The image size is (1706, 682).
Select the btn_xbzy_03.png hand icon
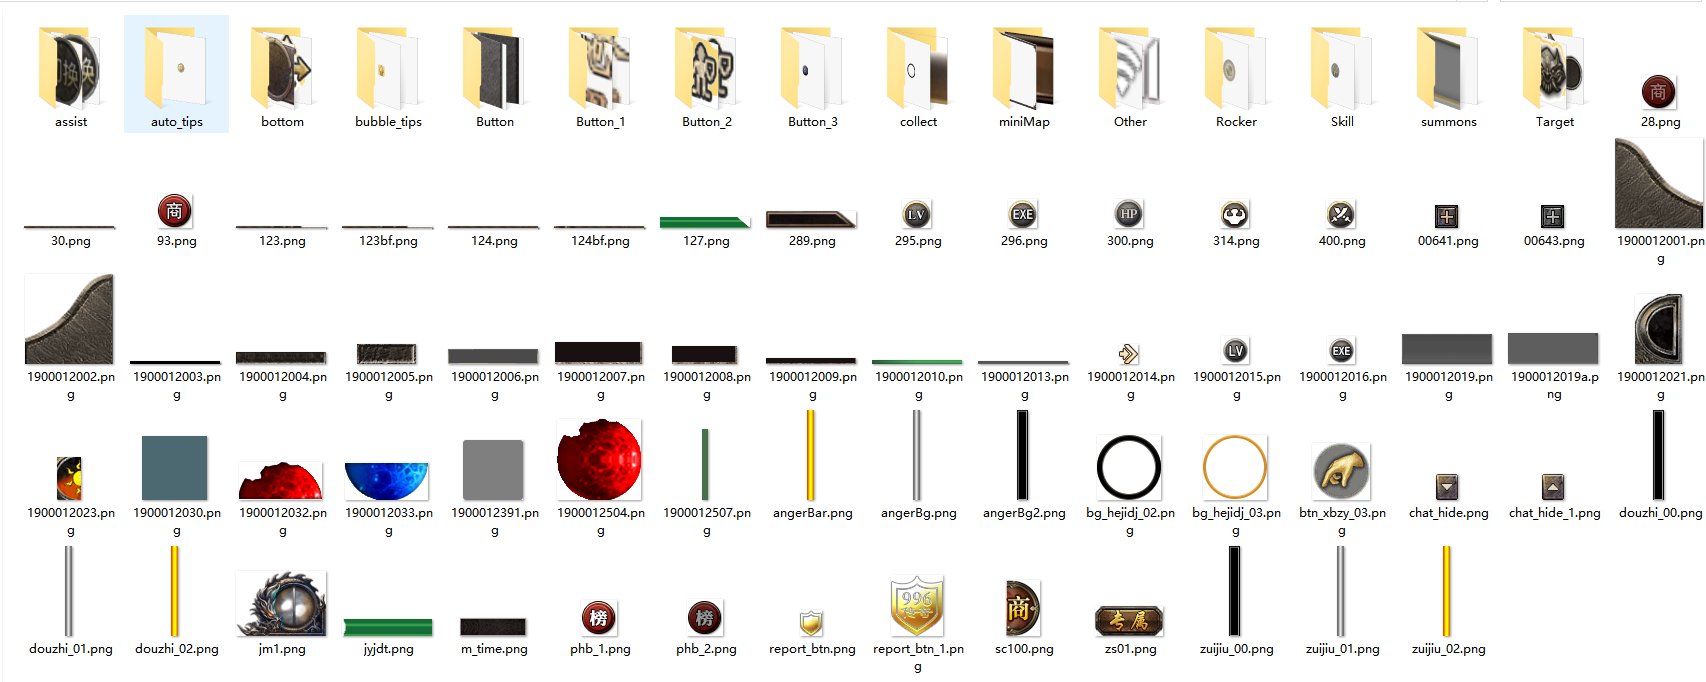pyautogui.click(x=1341, y=471)
